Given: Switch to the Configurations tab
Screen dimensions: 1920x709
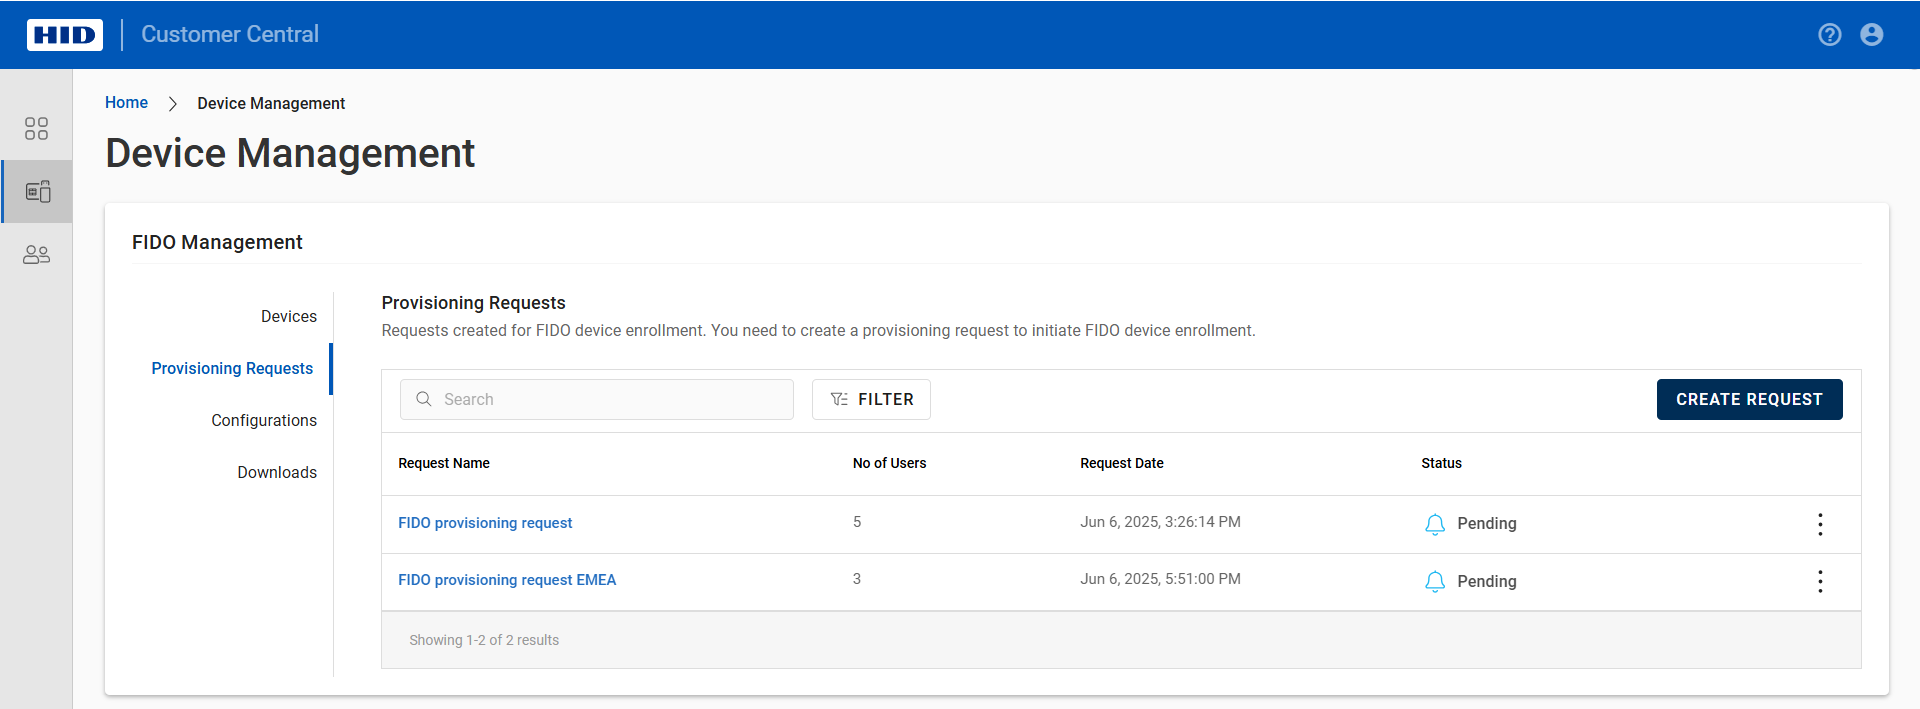Looking at the screenshot, I should point(264,420).
